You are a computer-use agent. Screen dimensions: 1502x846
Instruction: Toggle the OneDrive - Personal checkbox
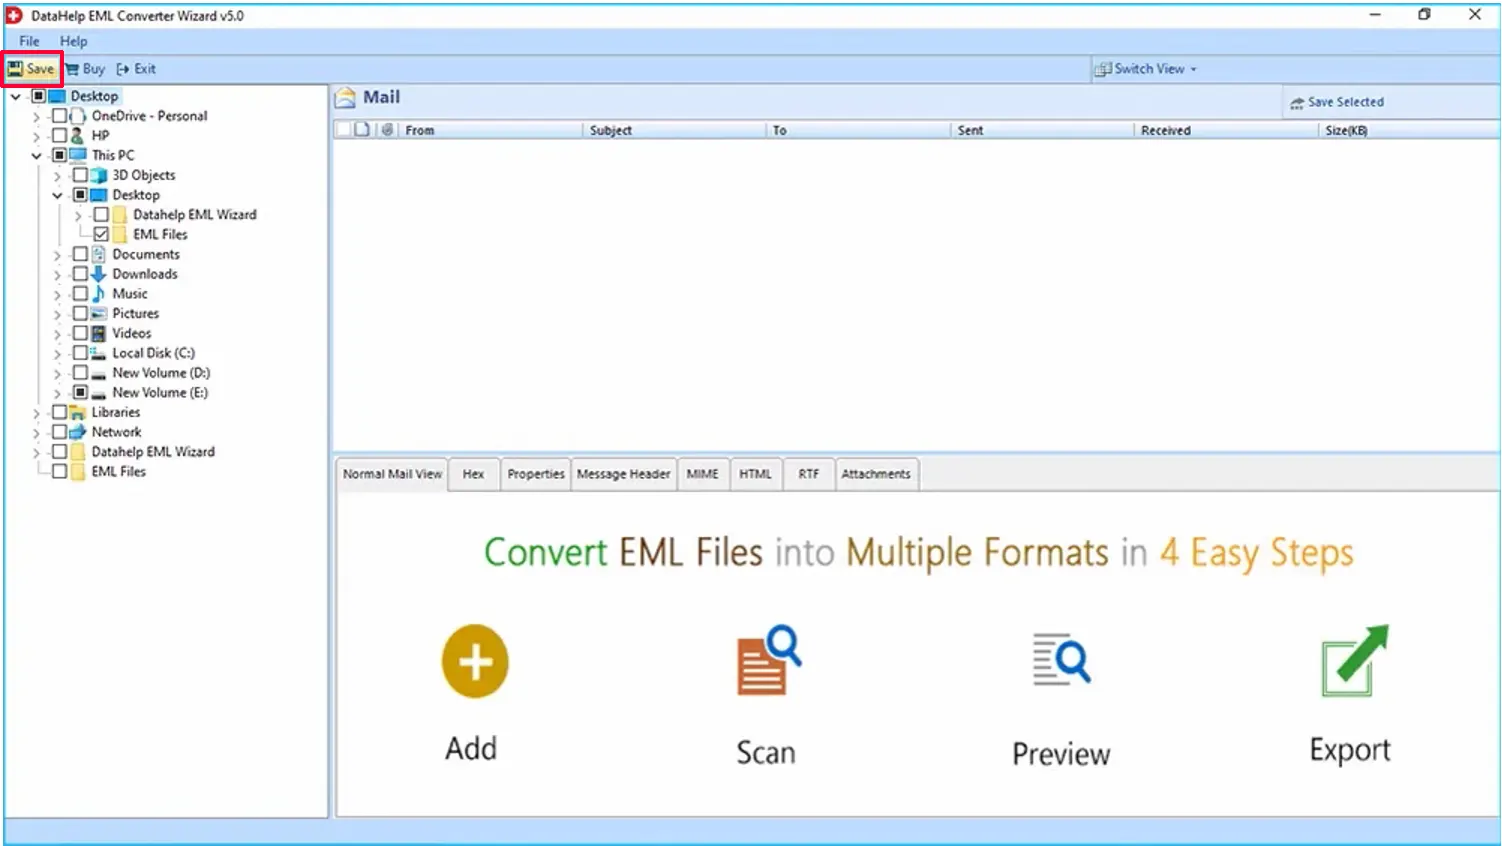point(60,116)
